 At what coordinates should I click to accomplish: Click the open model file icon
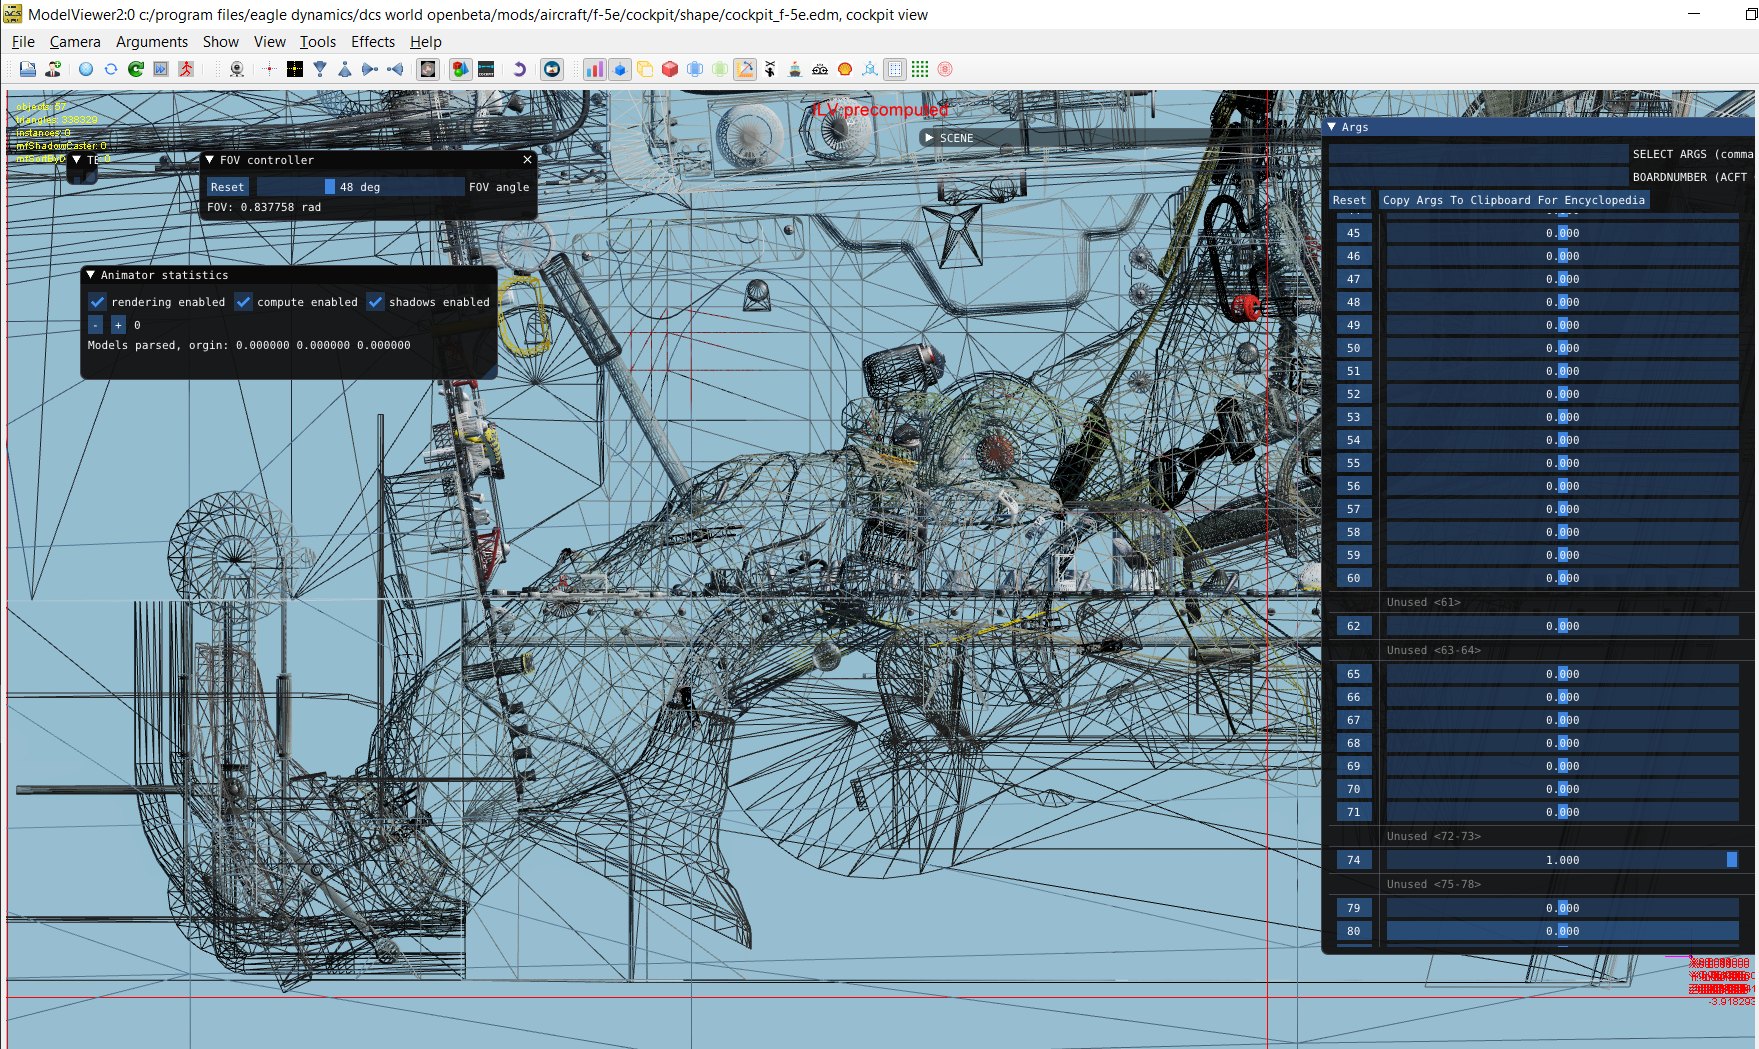coord(28,69)
